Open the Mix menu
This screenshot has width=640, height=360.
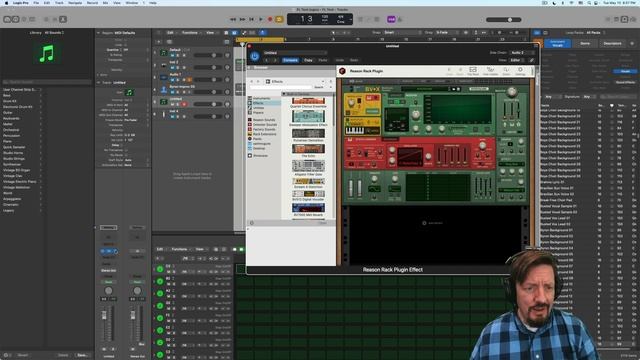click(105, 3)
